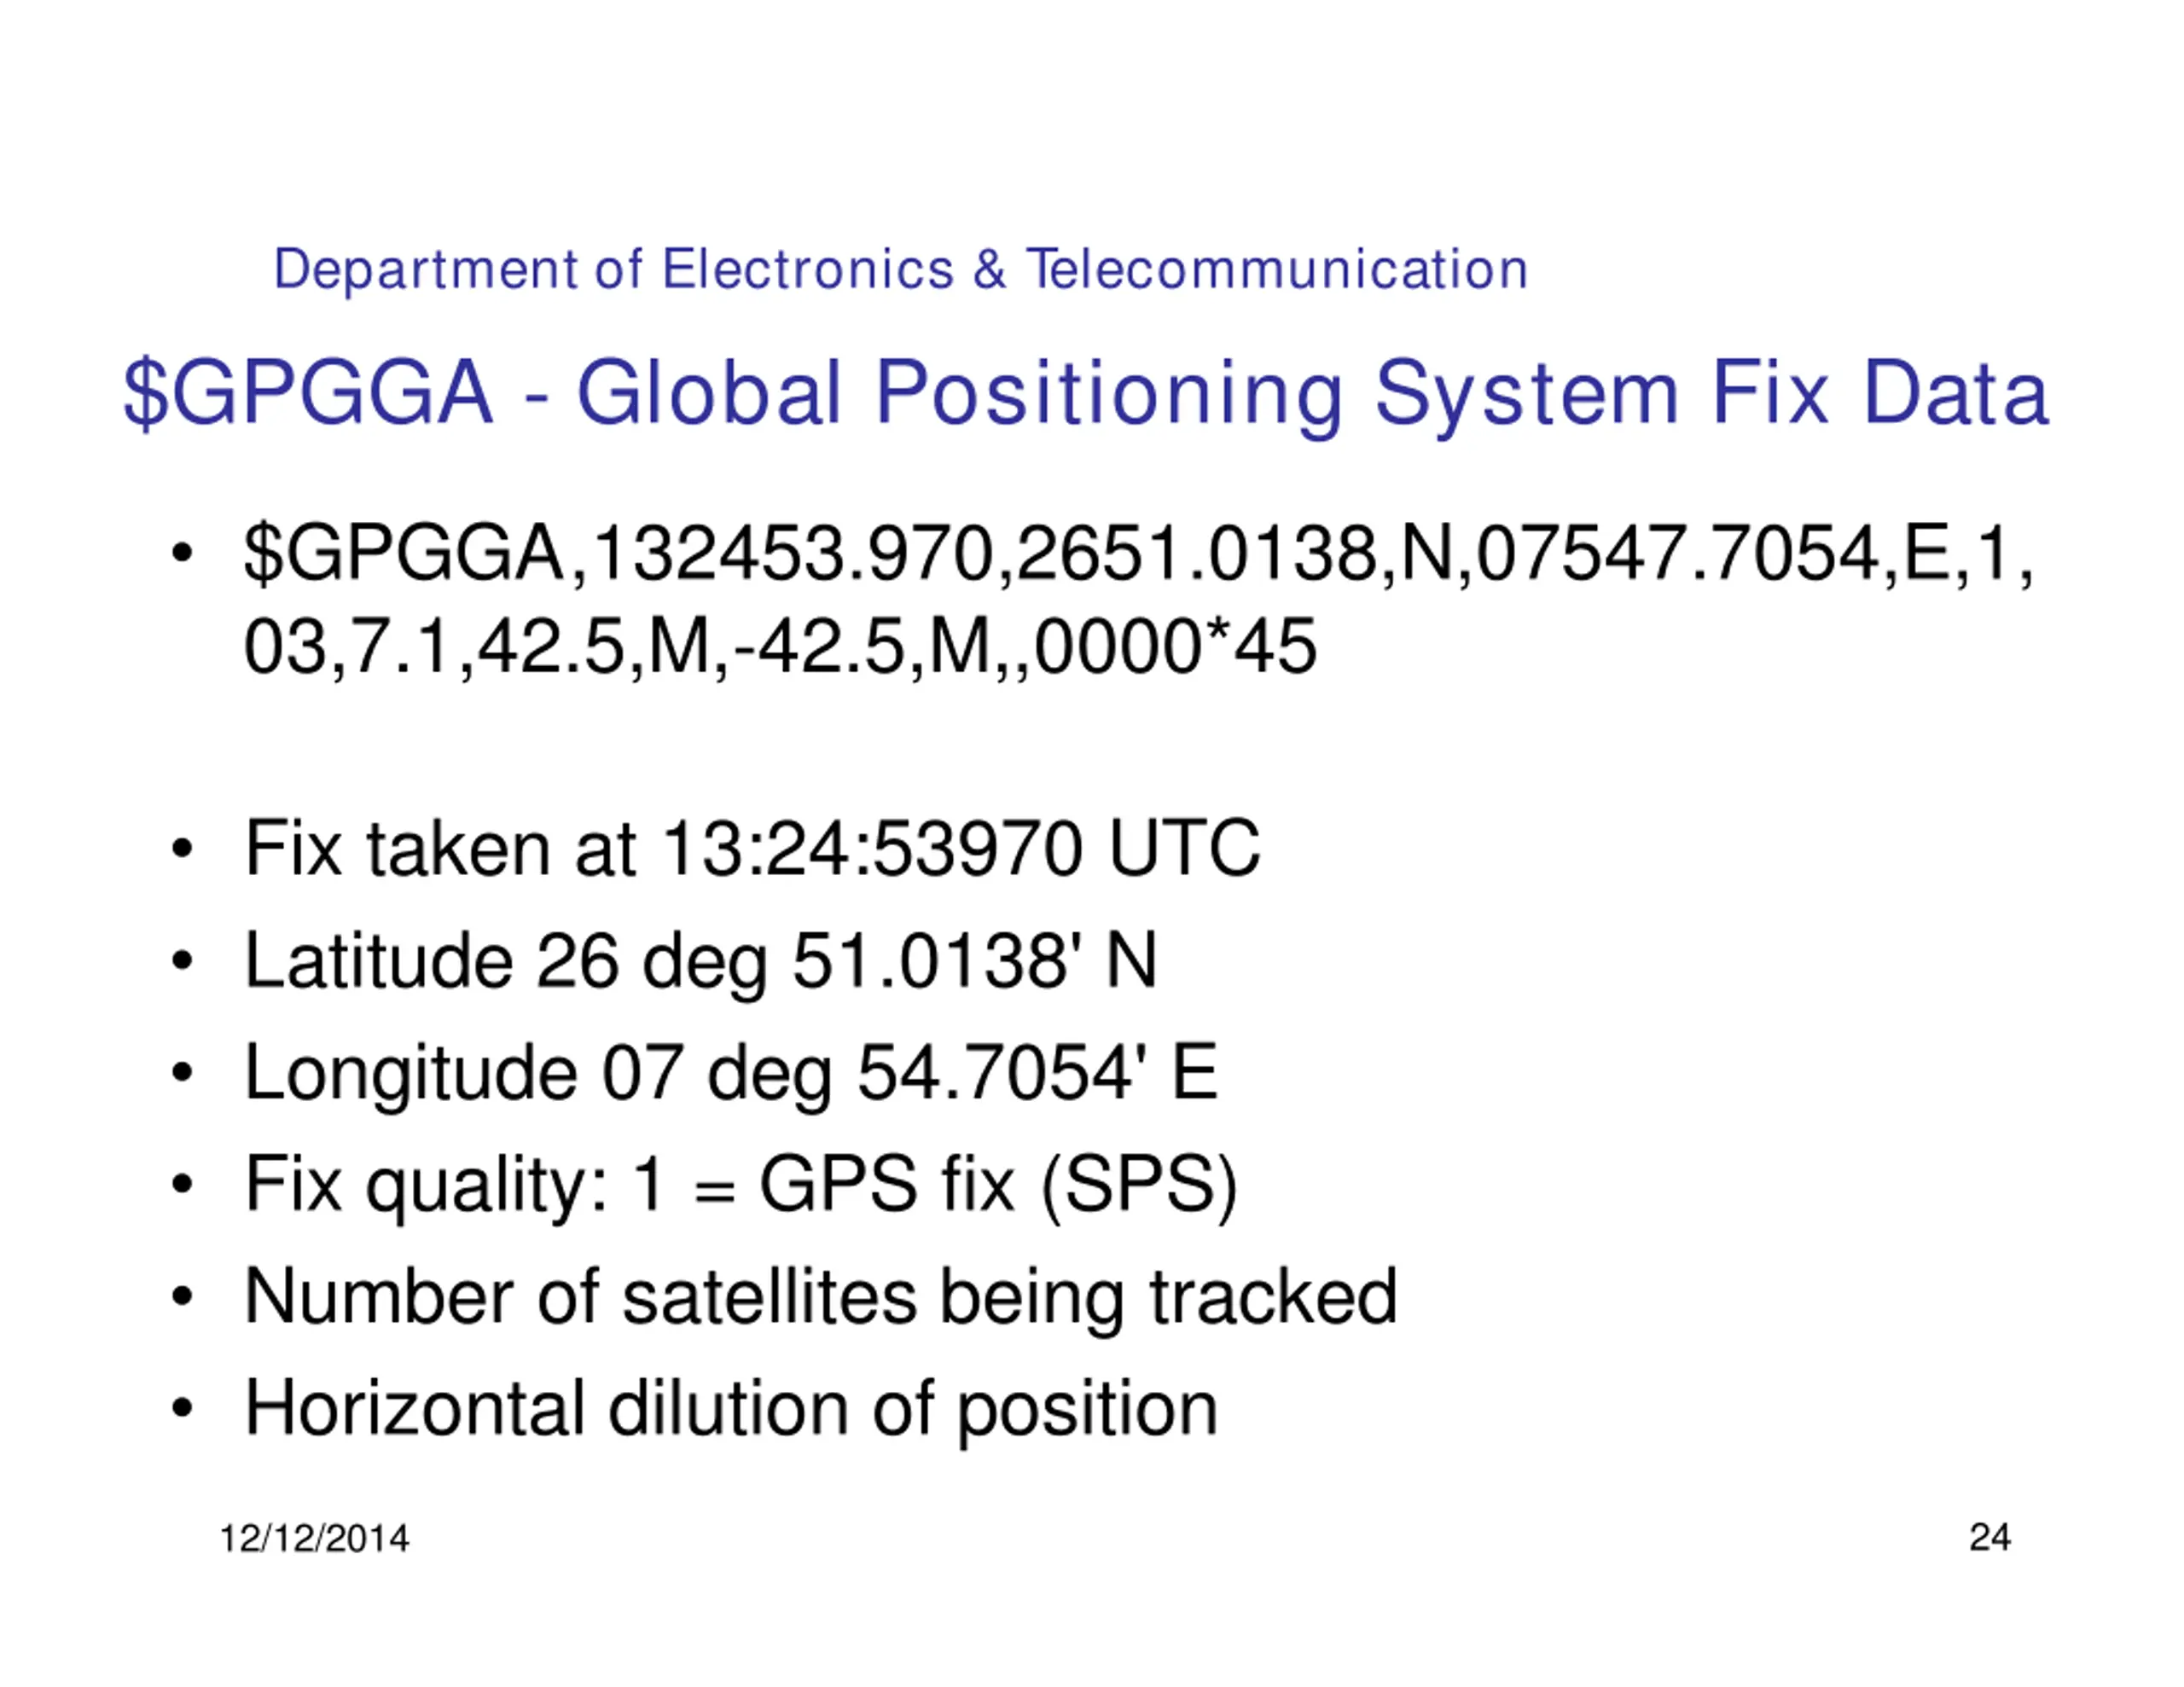This screenshot has height=1687, width=2184.
Task: Click the 12/12/2014 date footer
Action: pos(314,1539)
